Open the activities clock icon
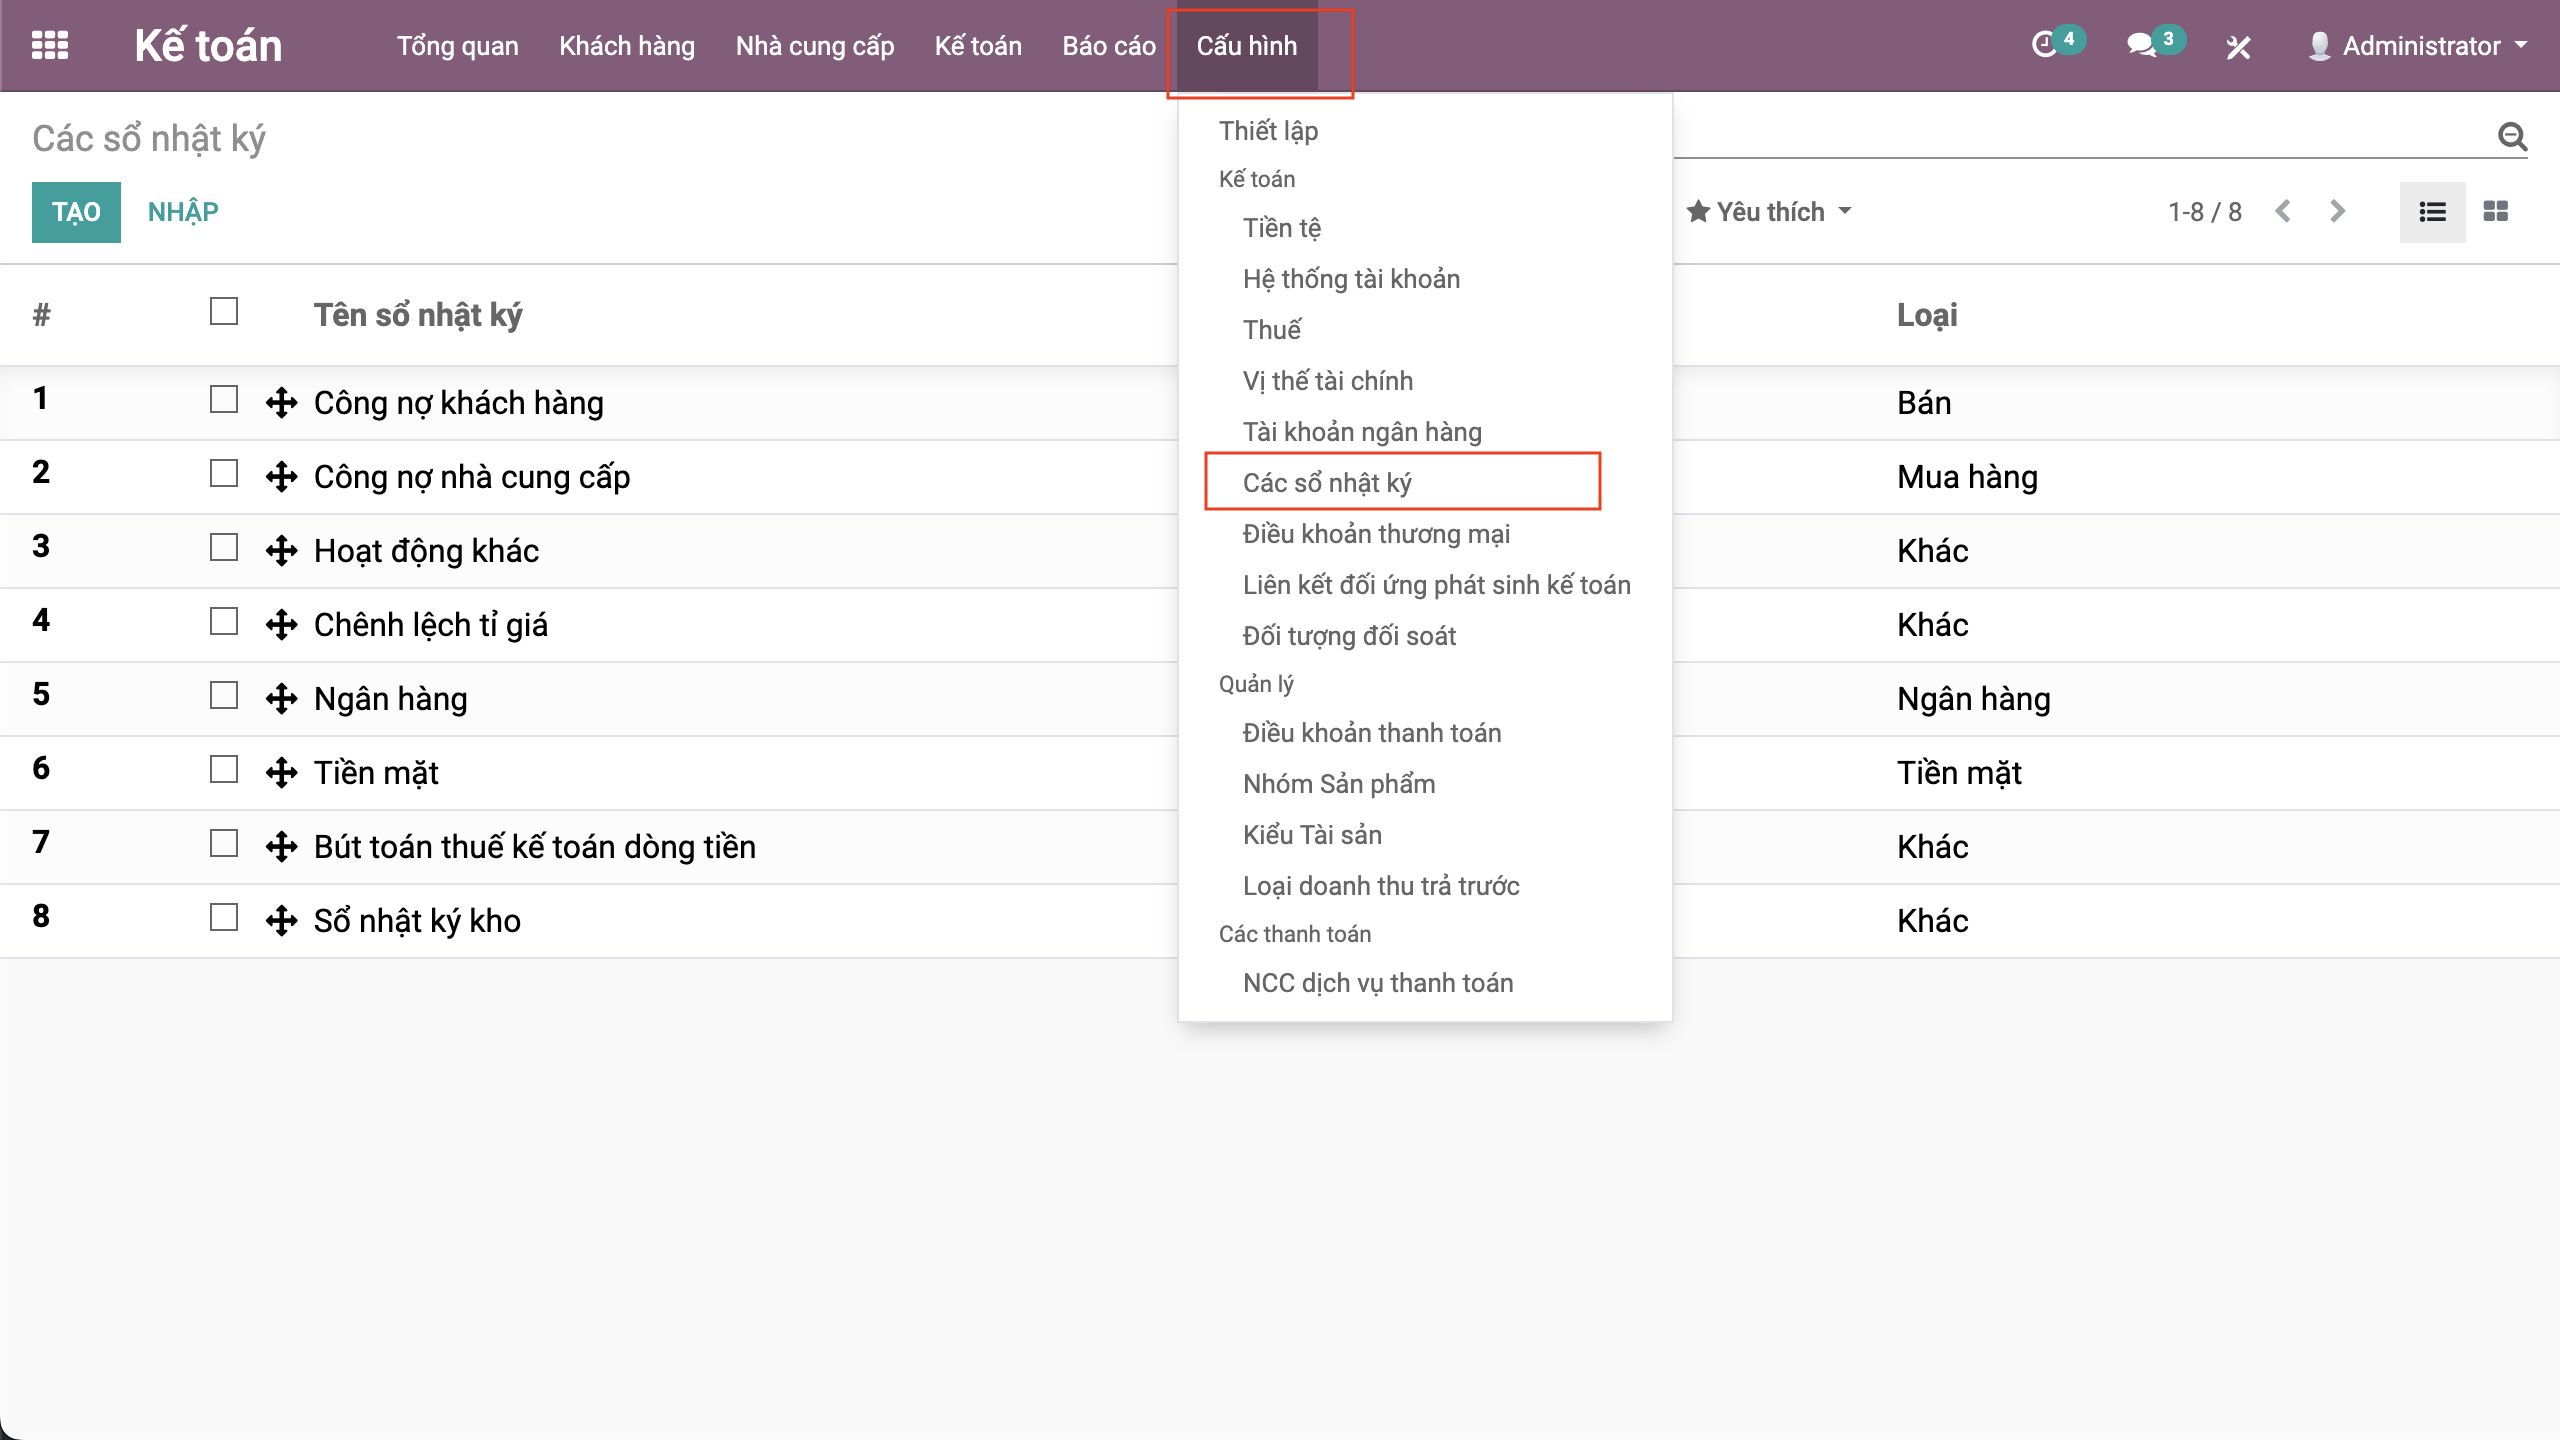 2045,45
